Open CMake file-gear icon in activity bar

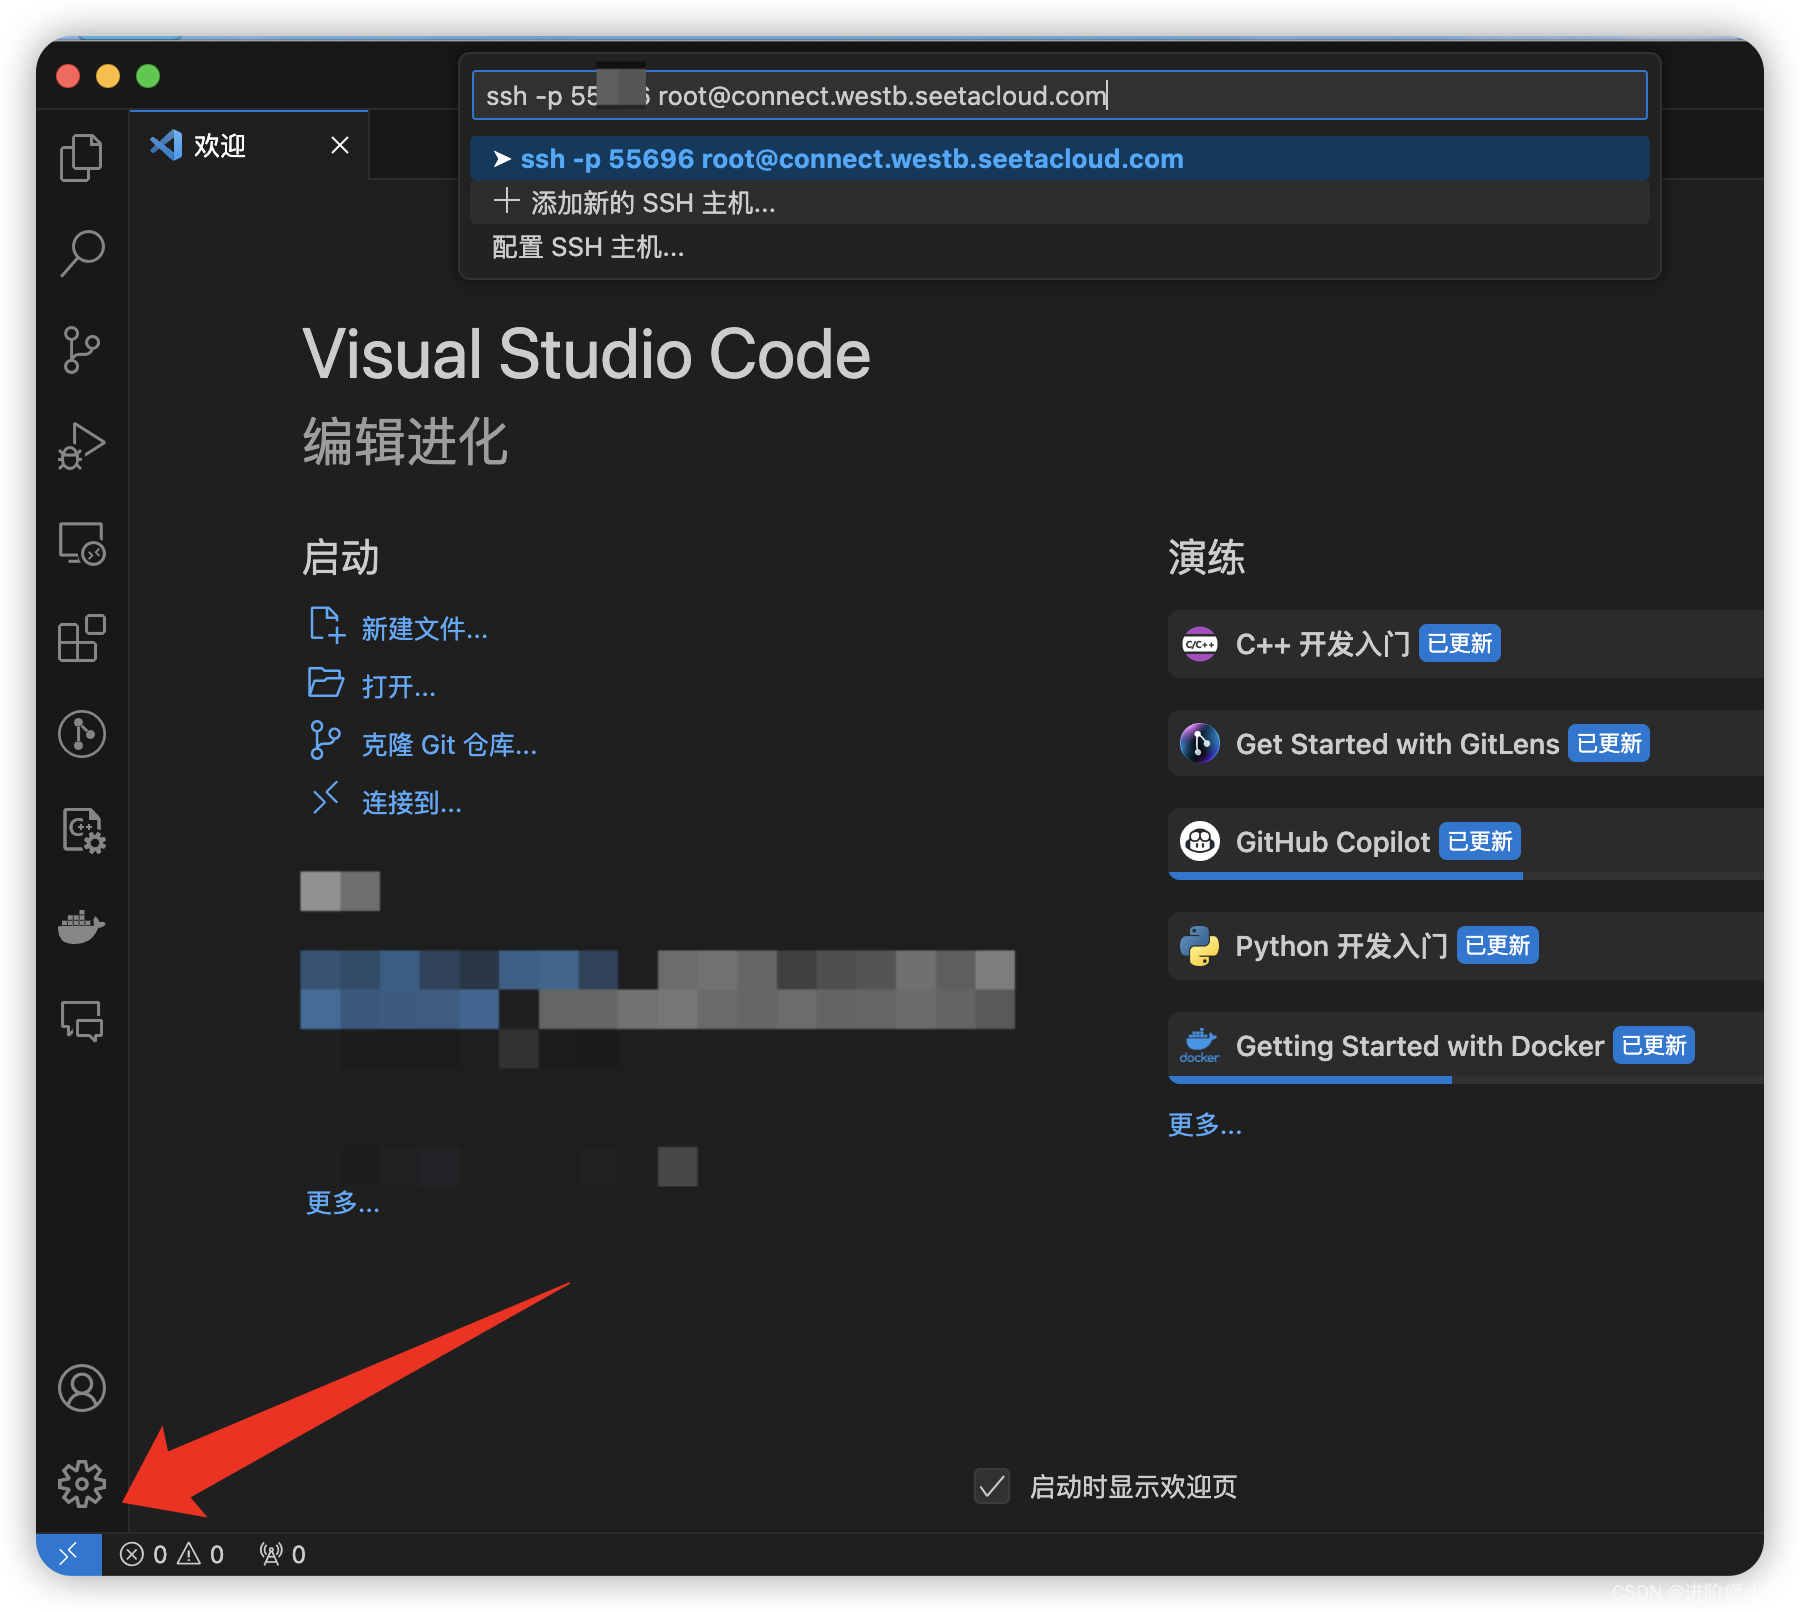[82, 830]
